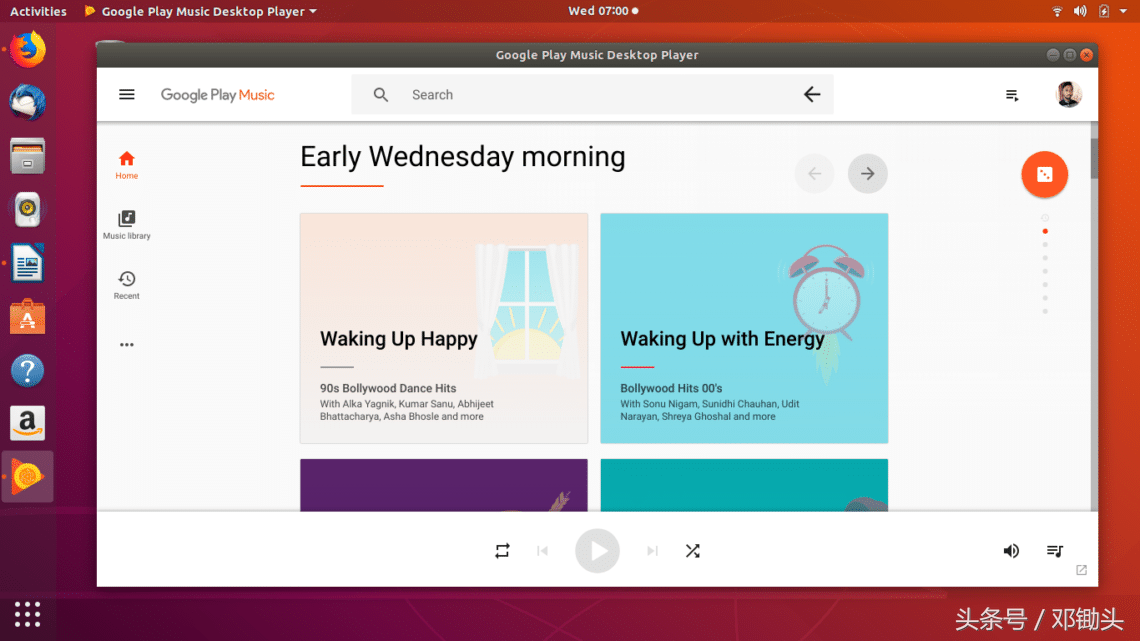This screenshot has height=641, width=1140.
Task: Click the page scrollbar thumb
Action: 1093,158
